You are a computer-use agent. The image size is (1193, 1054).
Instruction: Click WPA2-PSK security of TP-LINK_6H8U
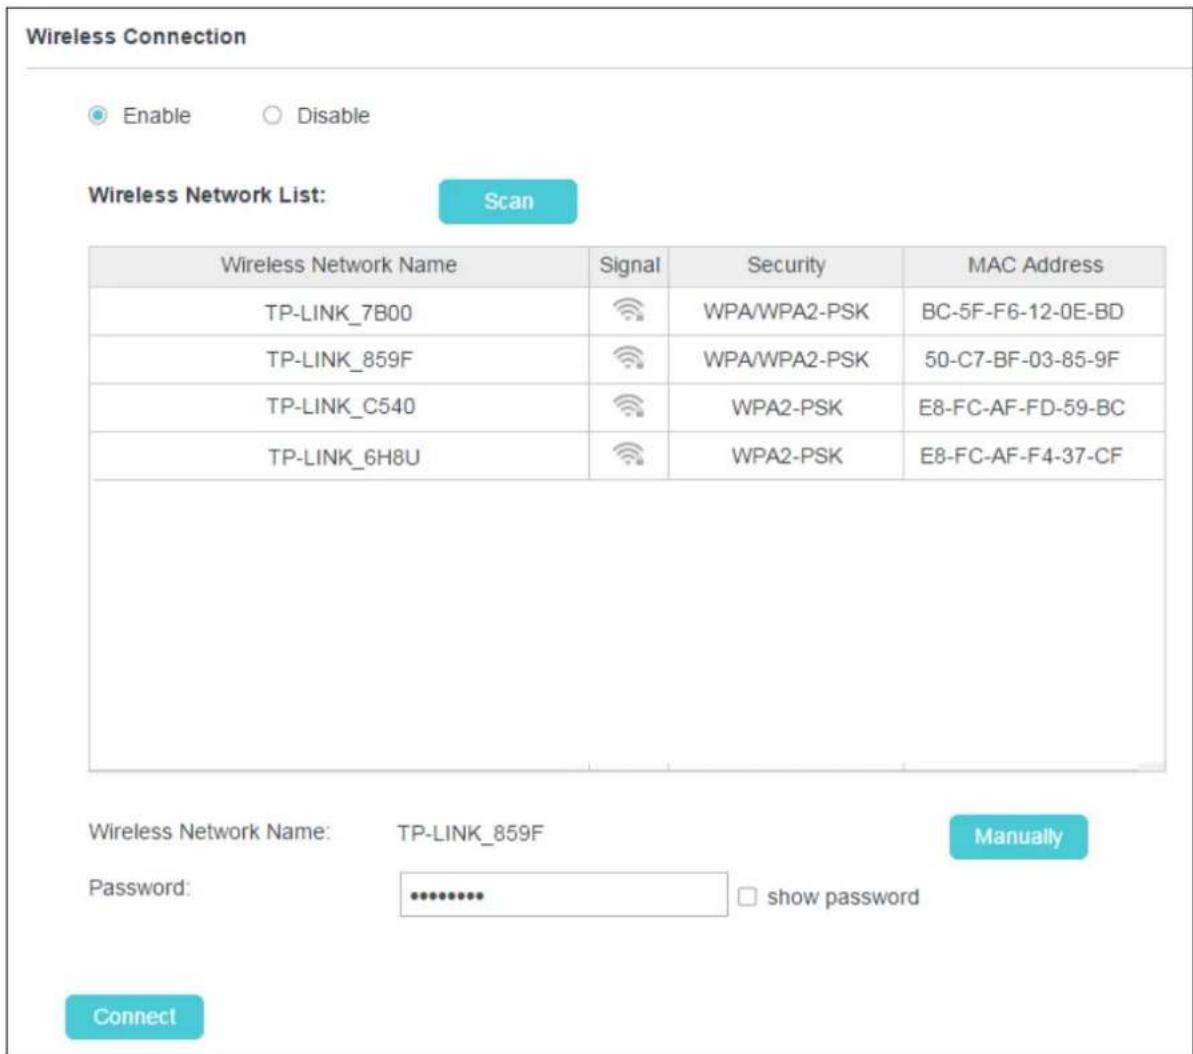[x=787, y=456]
